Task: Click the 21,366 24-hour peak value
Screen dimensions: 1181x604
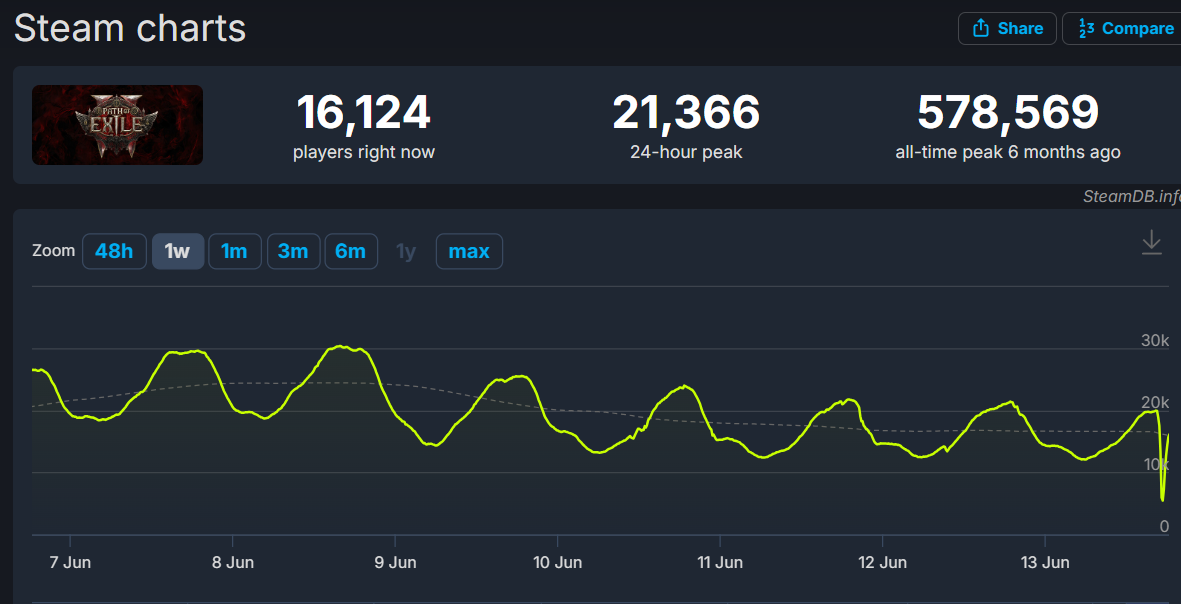Action: 686,112
